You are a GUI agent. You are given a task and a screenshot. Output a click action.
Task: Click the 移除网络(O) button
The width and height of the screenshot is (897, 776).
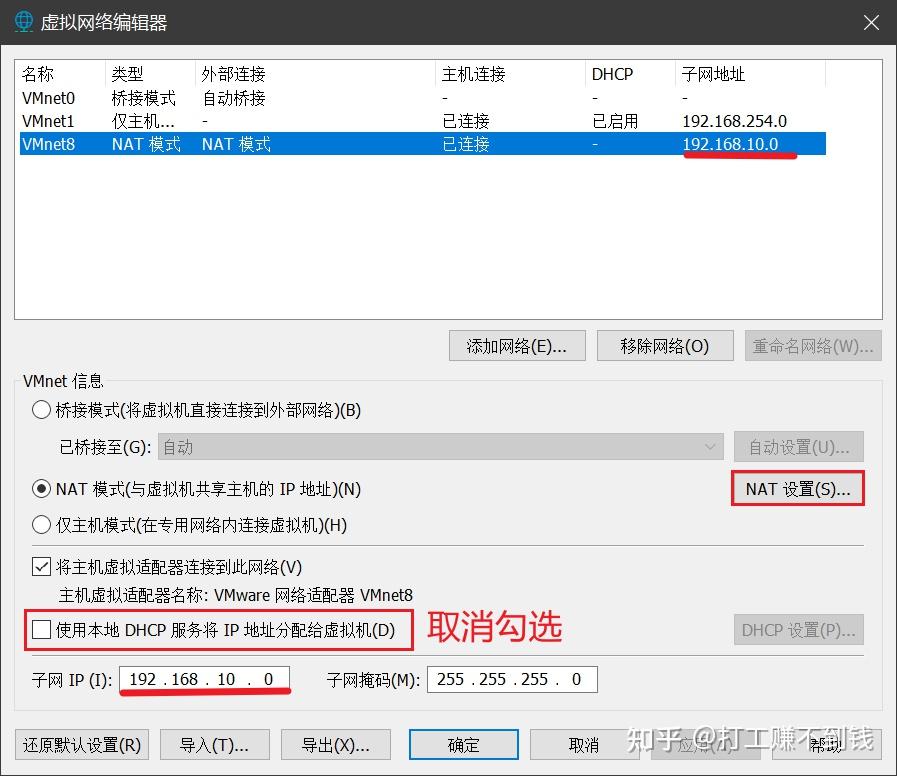[665, 346]
